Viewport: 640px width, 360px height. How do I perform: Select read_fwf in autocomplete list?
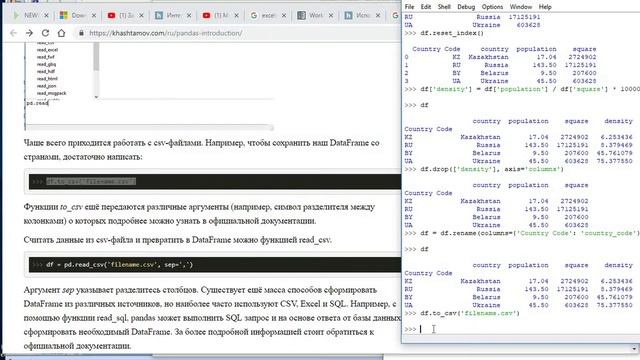(45, 57)
